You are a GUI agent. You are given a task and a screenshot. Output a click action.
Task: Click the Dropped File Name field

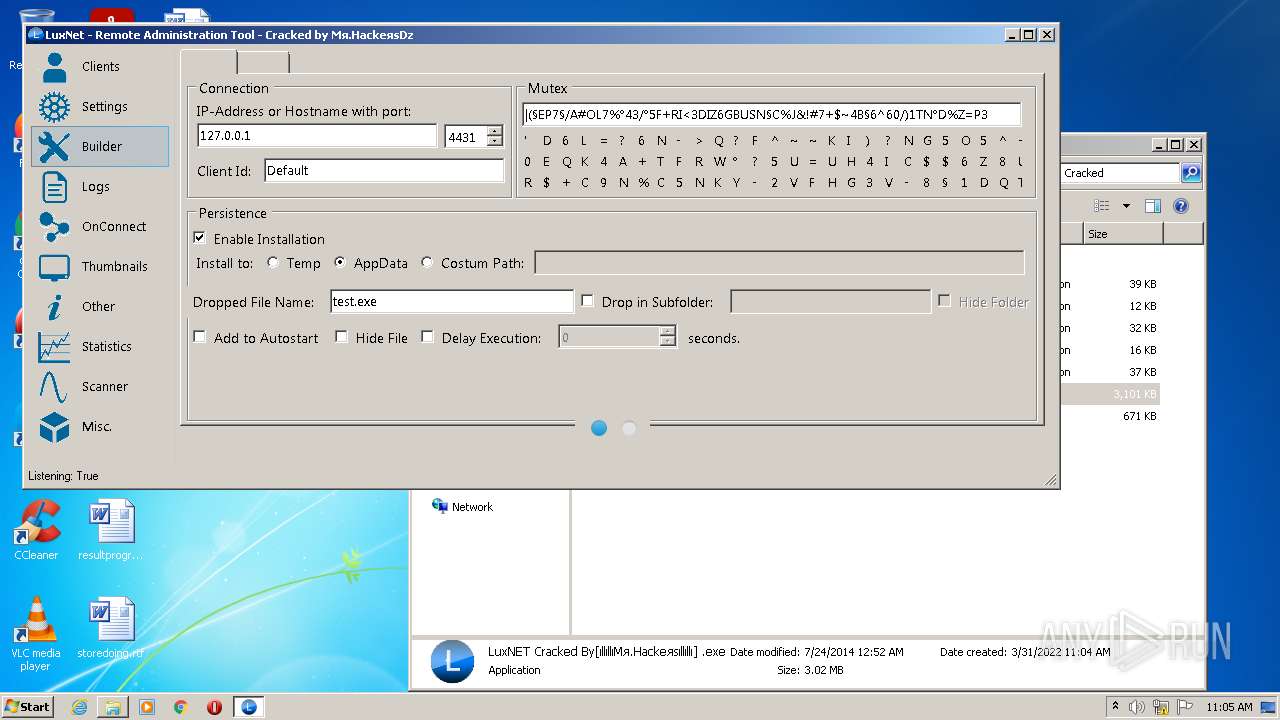point(451,301)
